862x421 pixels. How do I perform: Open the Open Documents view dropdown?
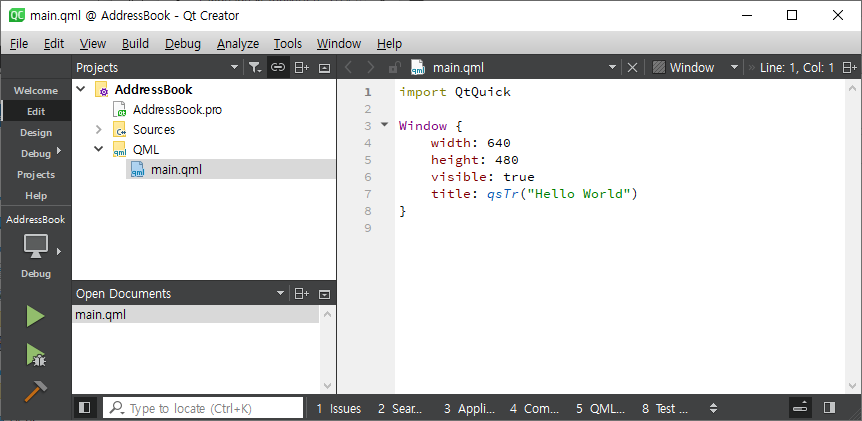click(280, 293)
